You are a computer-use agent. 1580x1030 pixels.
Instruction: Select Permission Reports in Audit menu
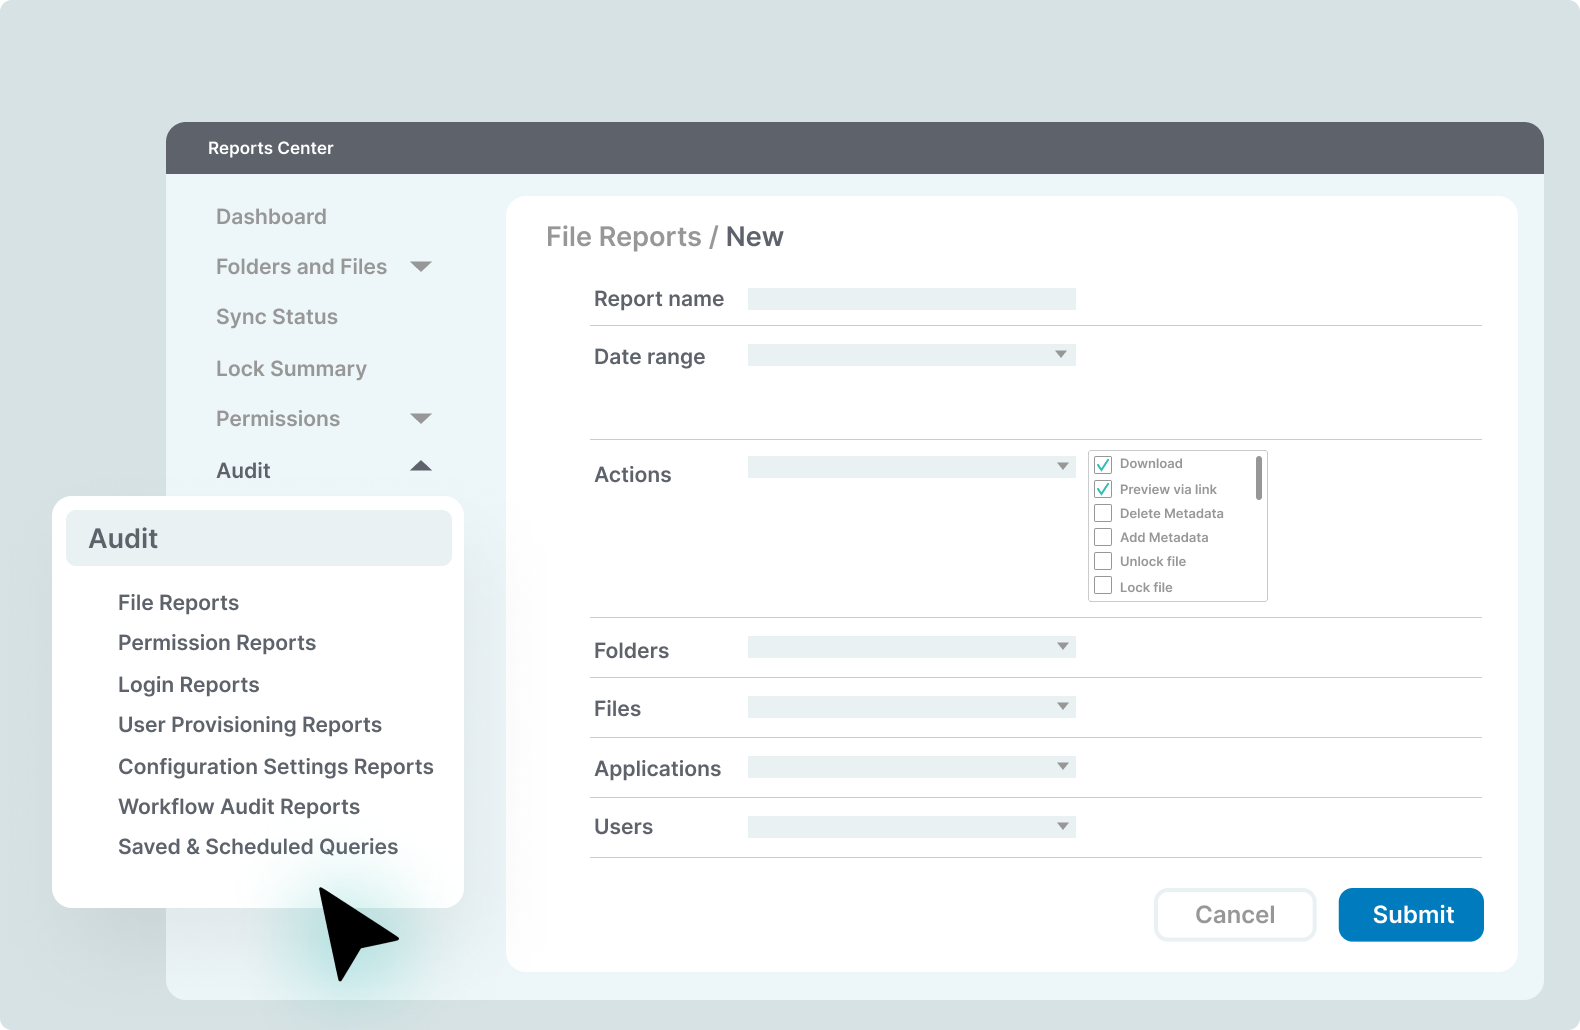point(217,643)
